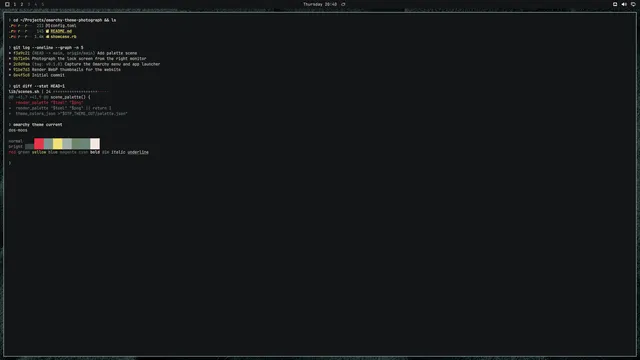Screen dimensions: 640x360
Task: Click the 'git log --oneline --graph' command line
Action: [48, 48]
